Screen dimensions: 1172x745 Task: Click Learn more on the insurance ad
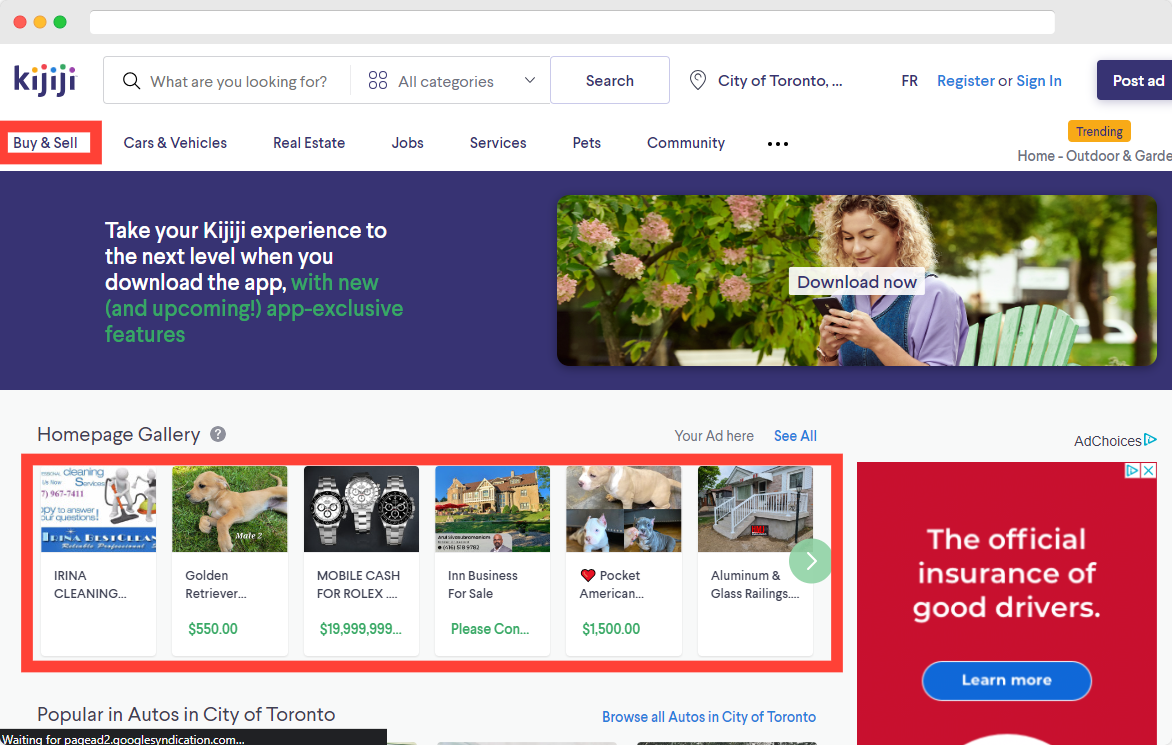click(x=1006, y=680)
